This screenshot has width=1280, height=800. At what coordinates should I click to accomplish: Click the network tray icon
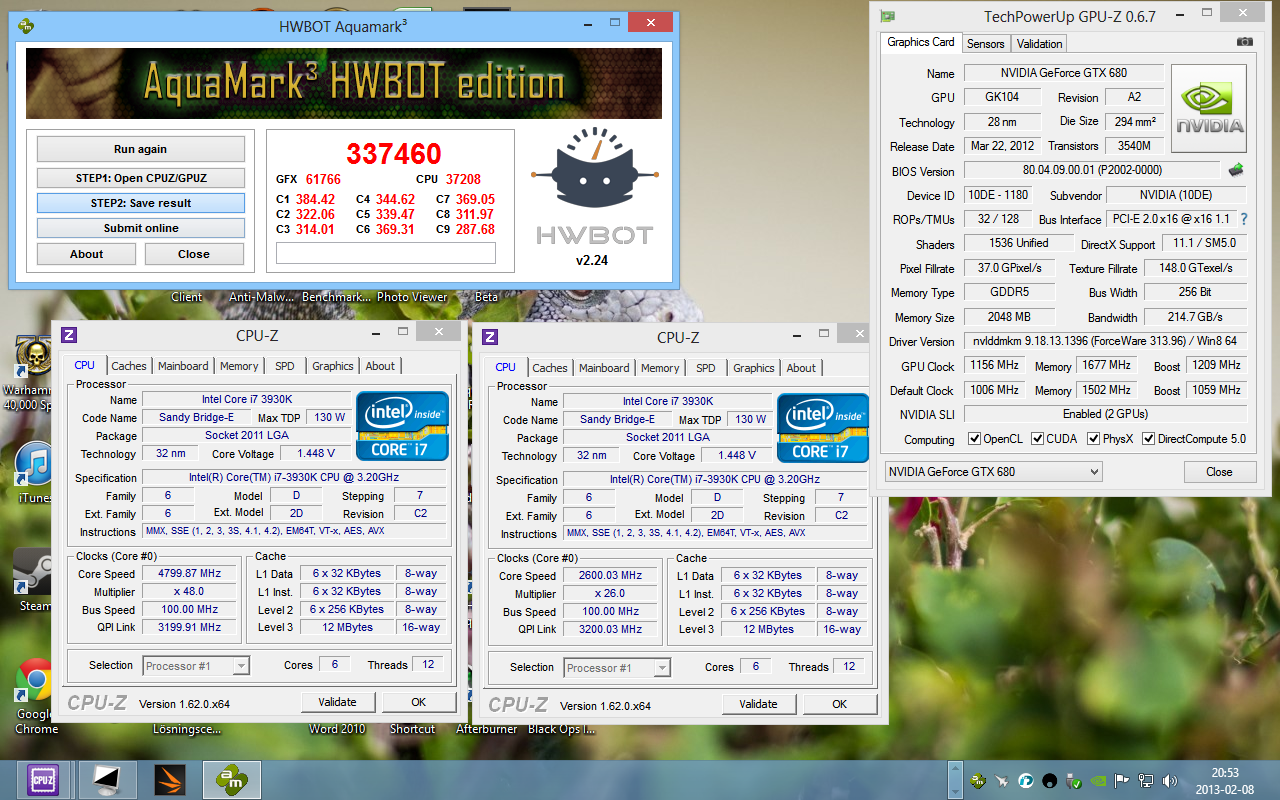pos(1145,780)
